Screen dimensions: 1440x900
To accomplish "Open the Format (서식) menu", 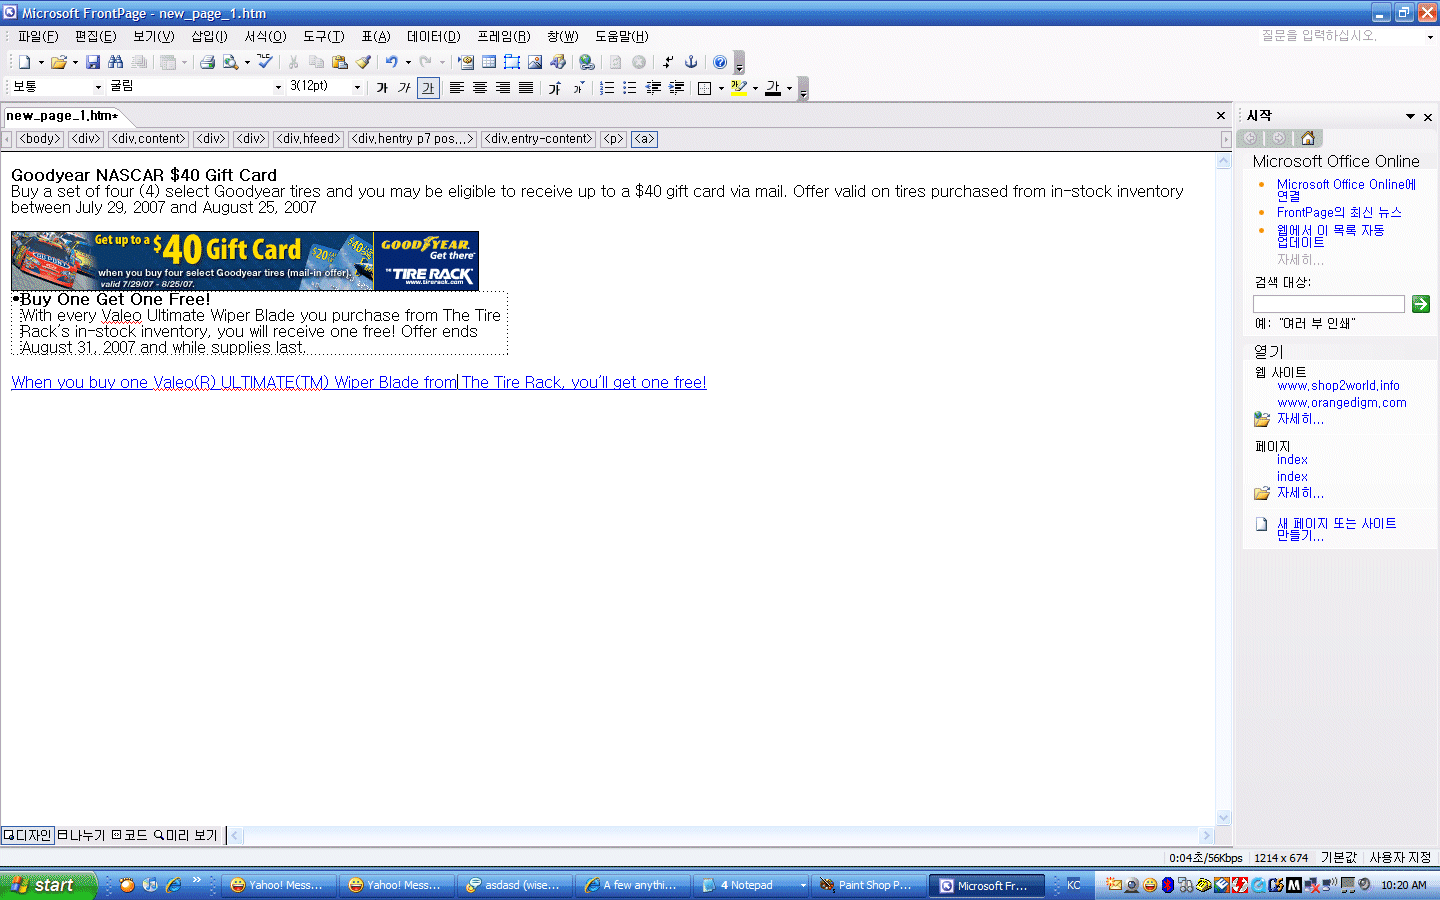I will click(x=265, y=36).
